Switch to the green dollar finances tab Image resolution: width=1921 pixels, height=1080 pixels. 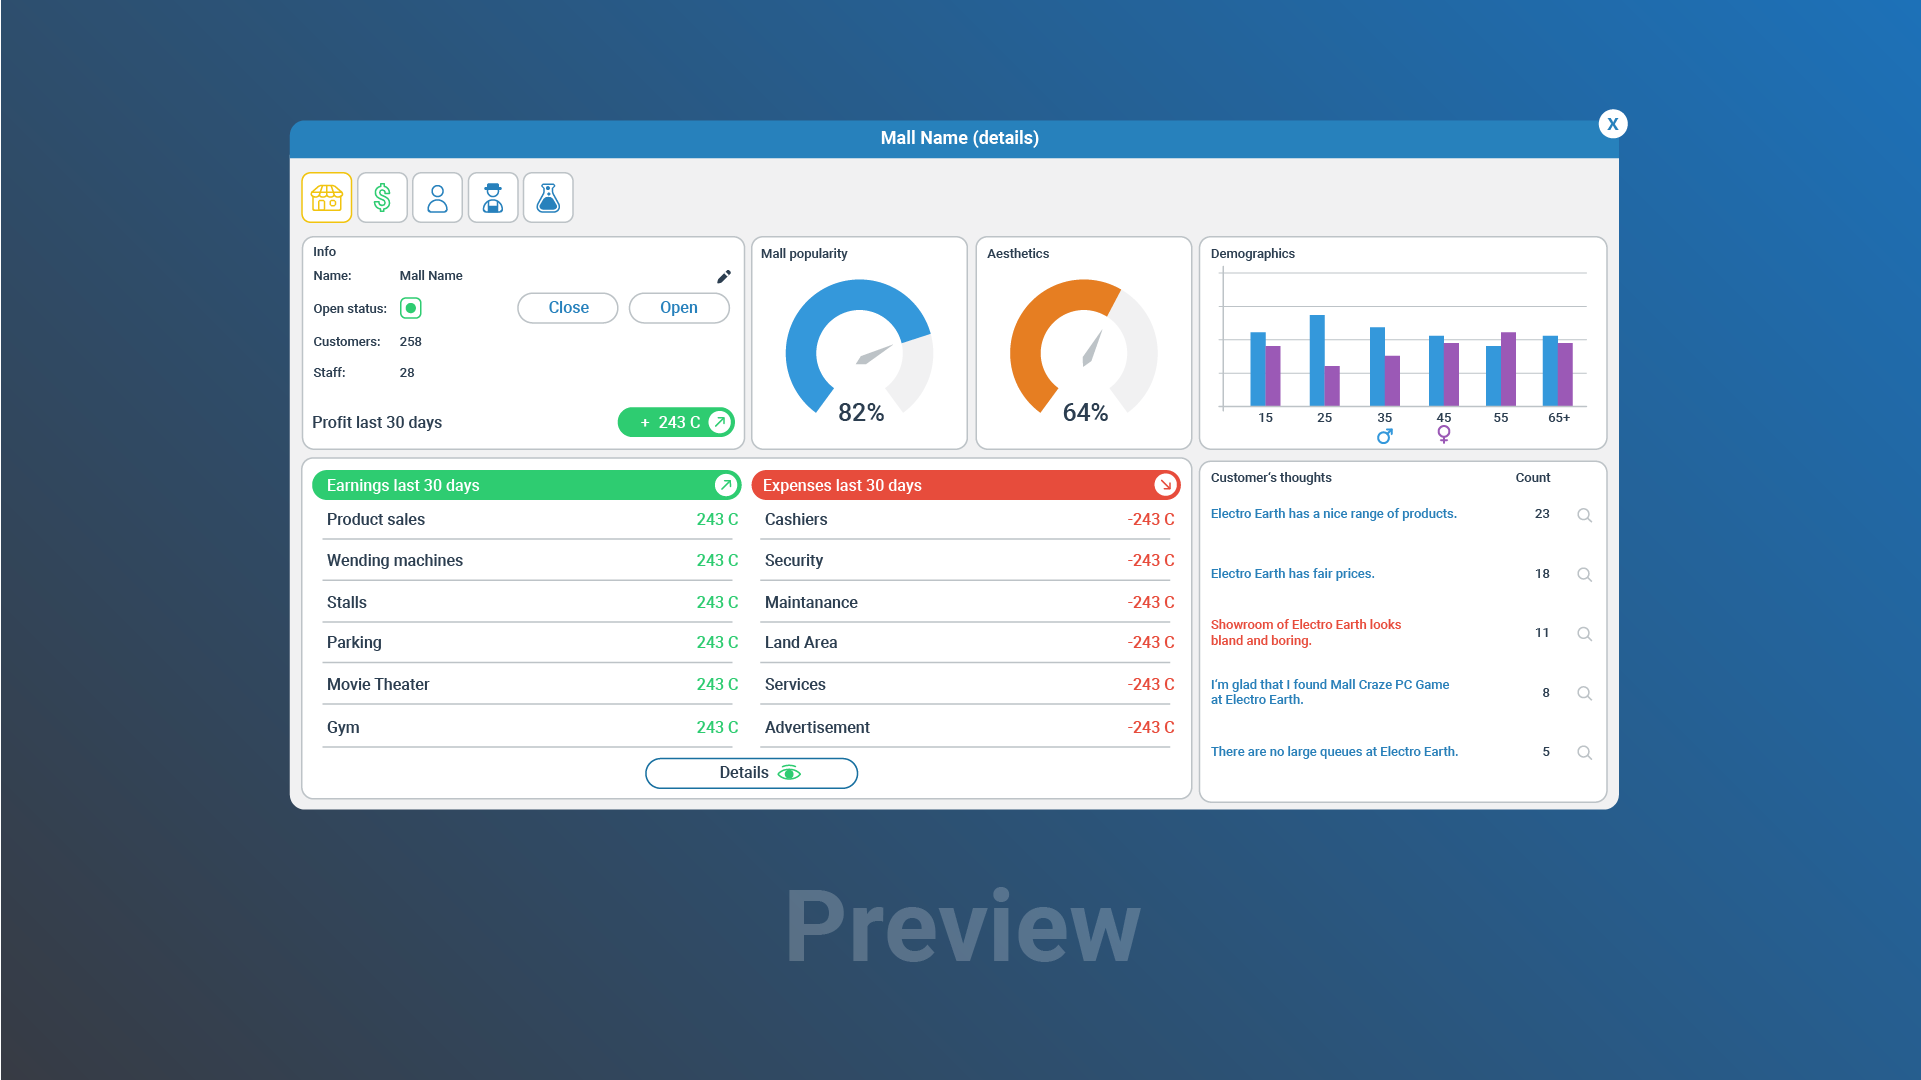382,197
